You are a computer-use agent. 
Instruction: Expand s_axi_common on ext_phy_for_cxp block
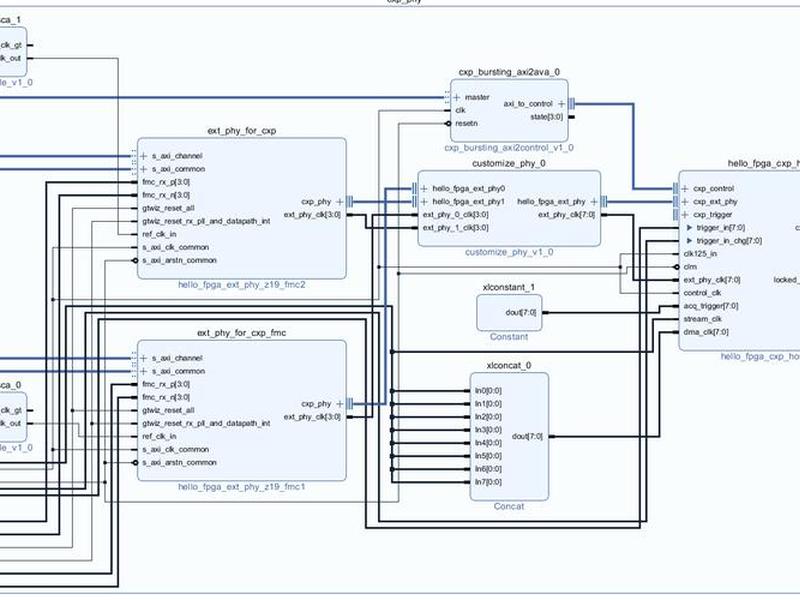coord(143,169)
